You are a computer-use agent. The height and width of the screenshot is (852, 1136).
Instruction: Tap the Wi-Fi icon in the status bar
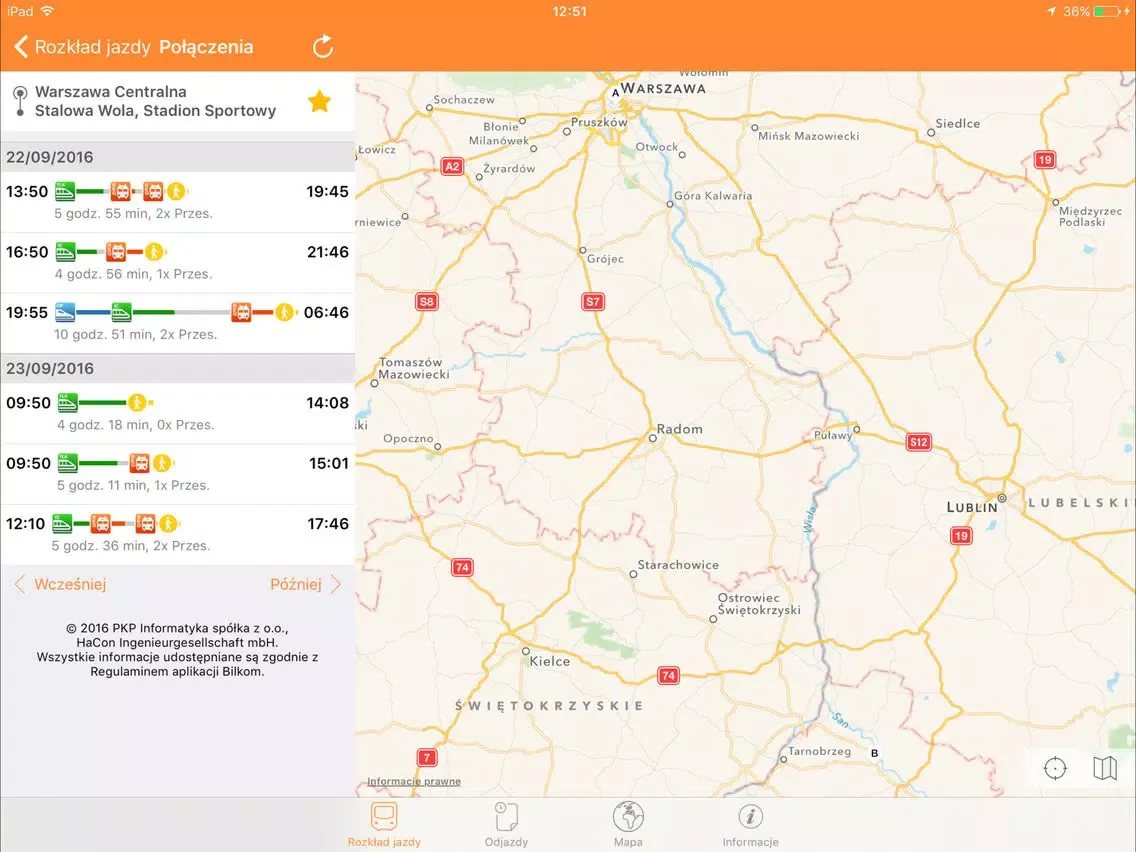pyautogui.click(x=48, y=11)
